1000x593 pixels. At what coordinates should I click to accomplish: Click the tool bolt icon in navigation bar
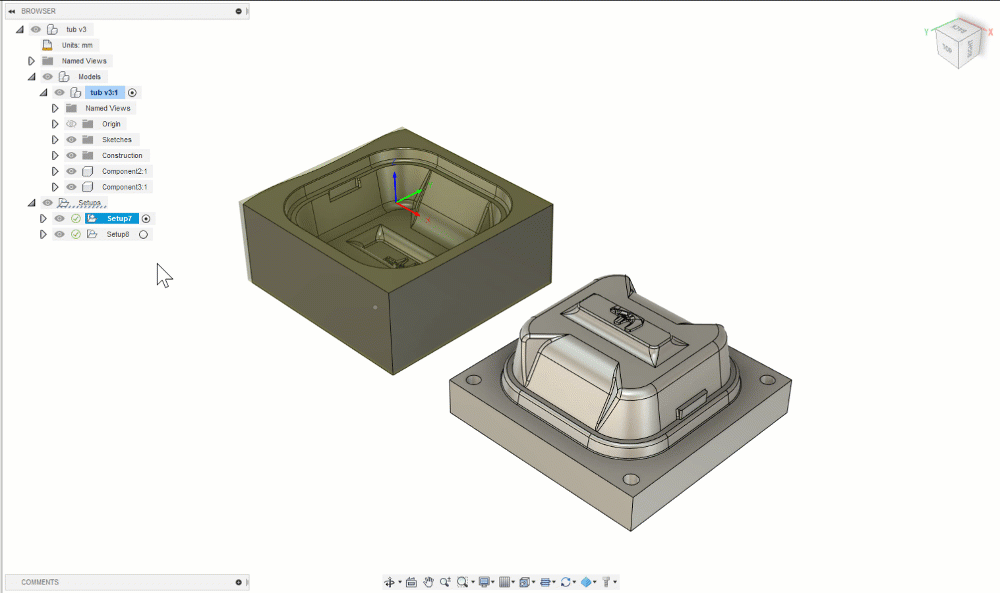(607, 582)
